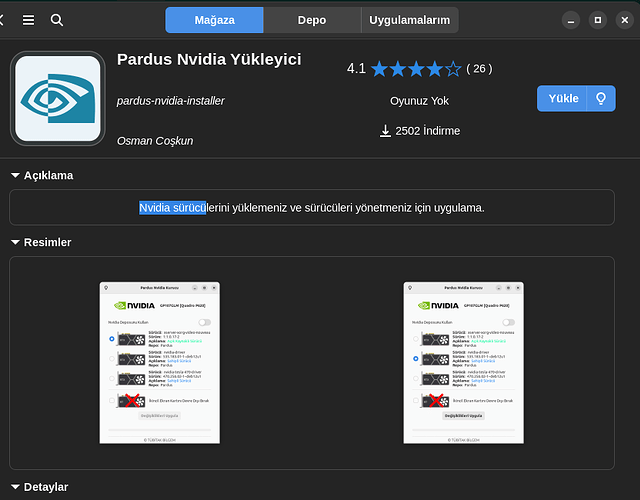
Task: Close the store window
Action: coord(624,20)
